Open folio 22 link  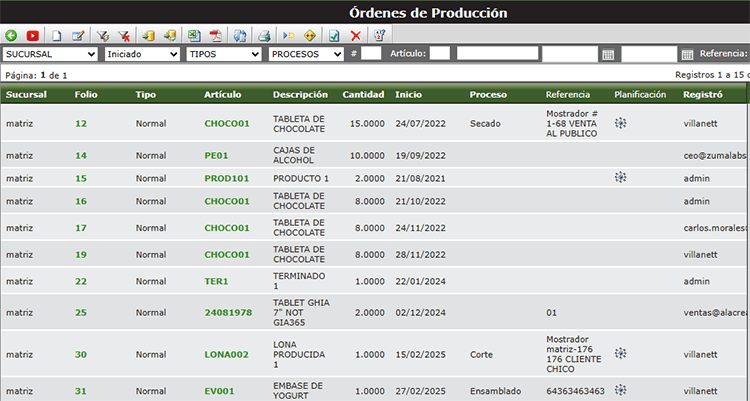tap(81, 281)
